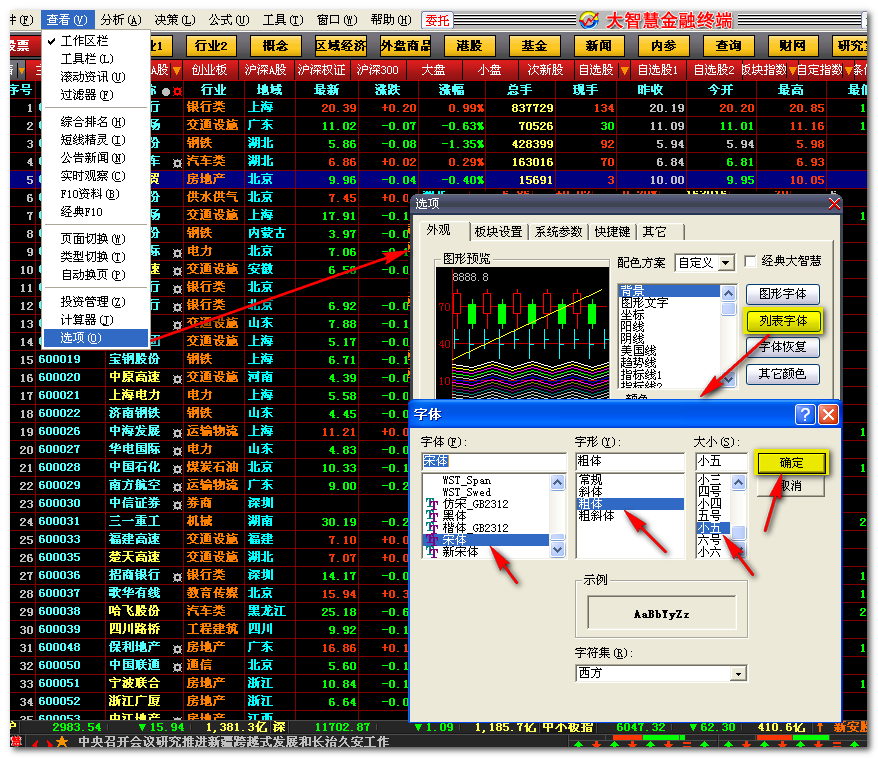Click the 字体恢复 button
The height and width of the screenshot is (758, 878).
point(783,347)
